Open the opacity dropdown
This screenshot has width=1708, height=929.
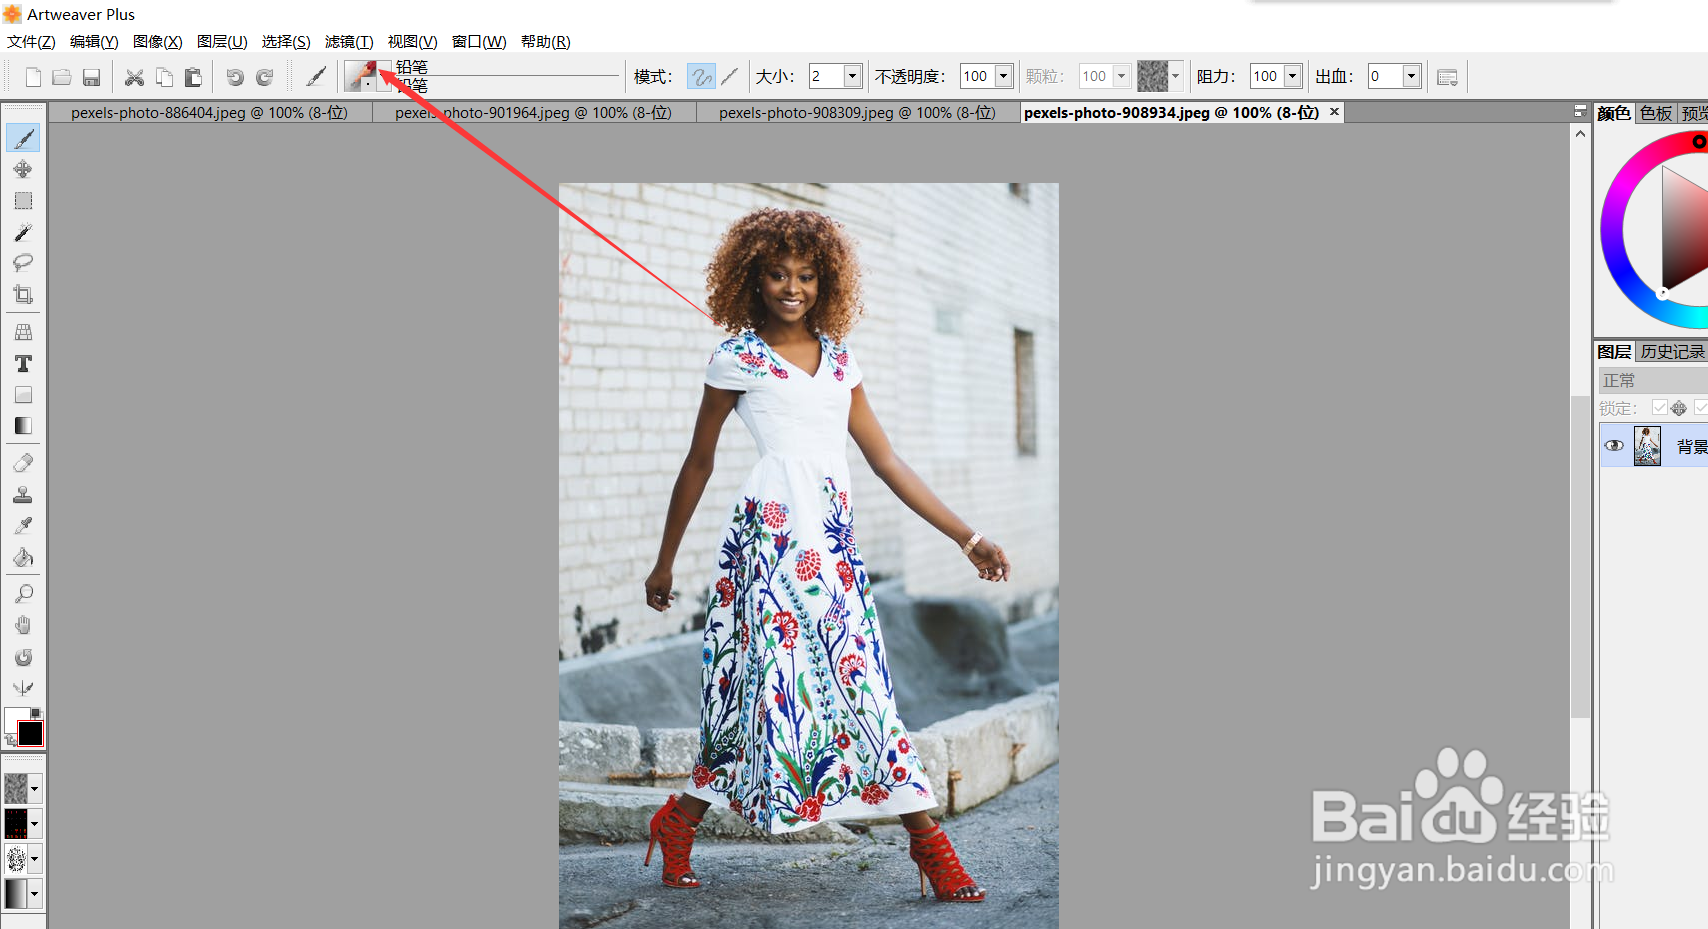coord(1003,76)
